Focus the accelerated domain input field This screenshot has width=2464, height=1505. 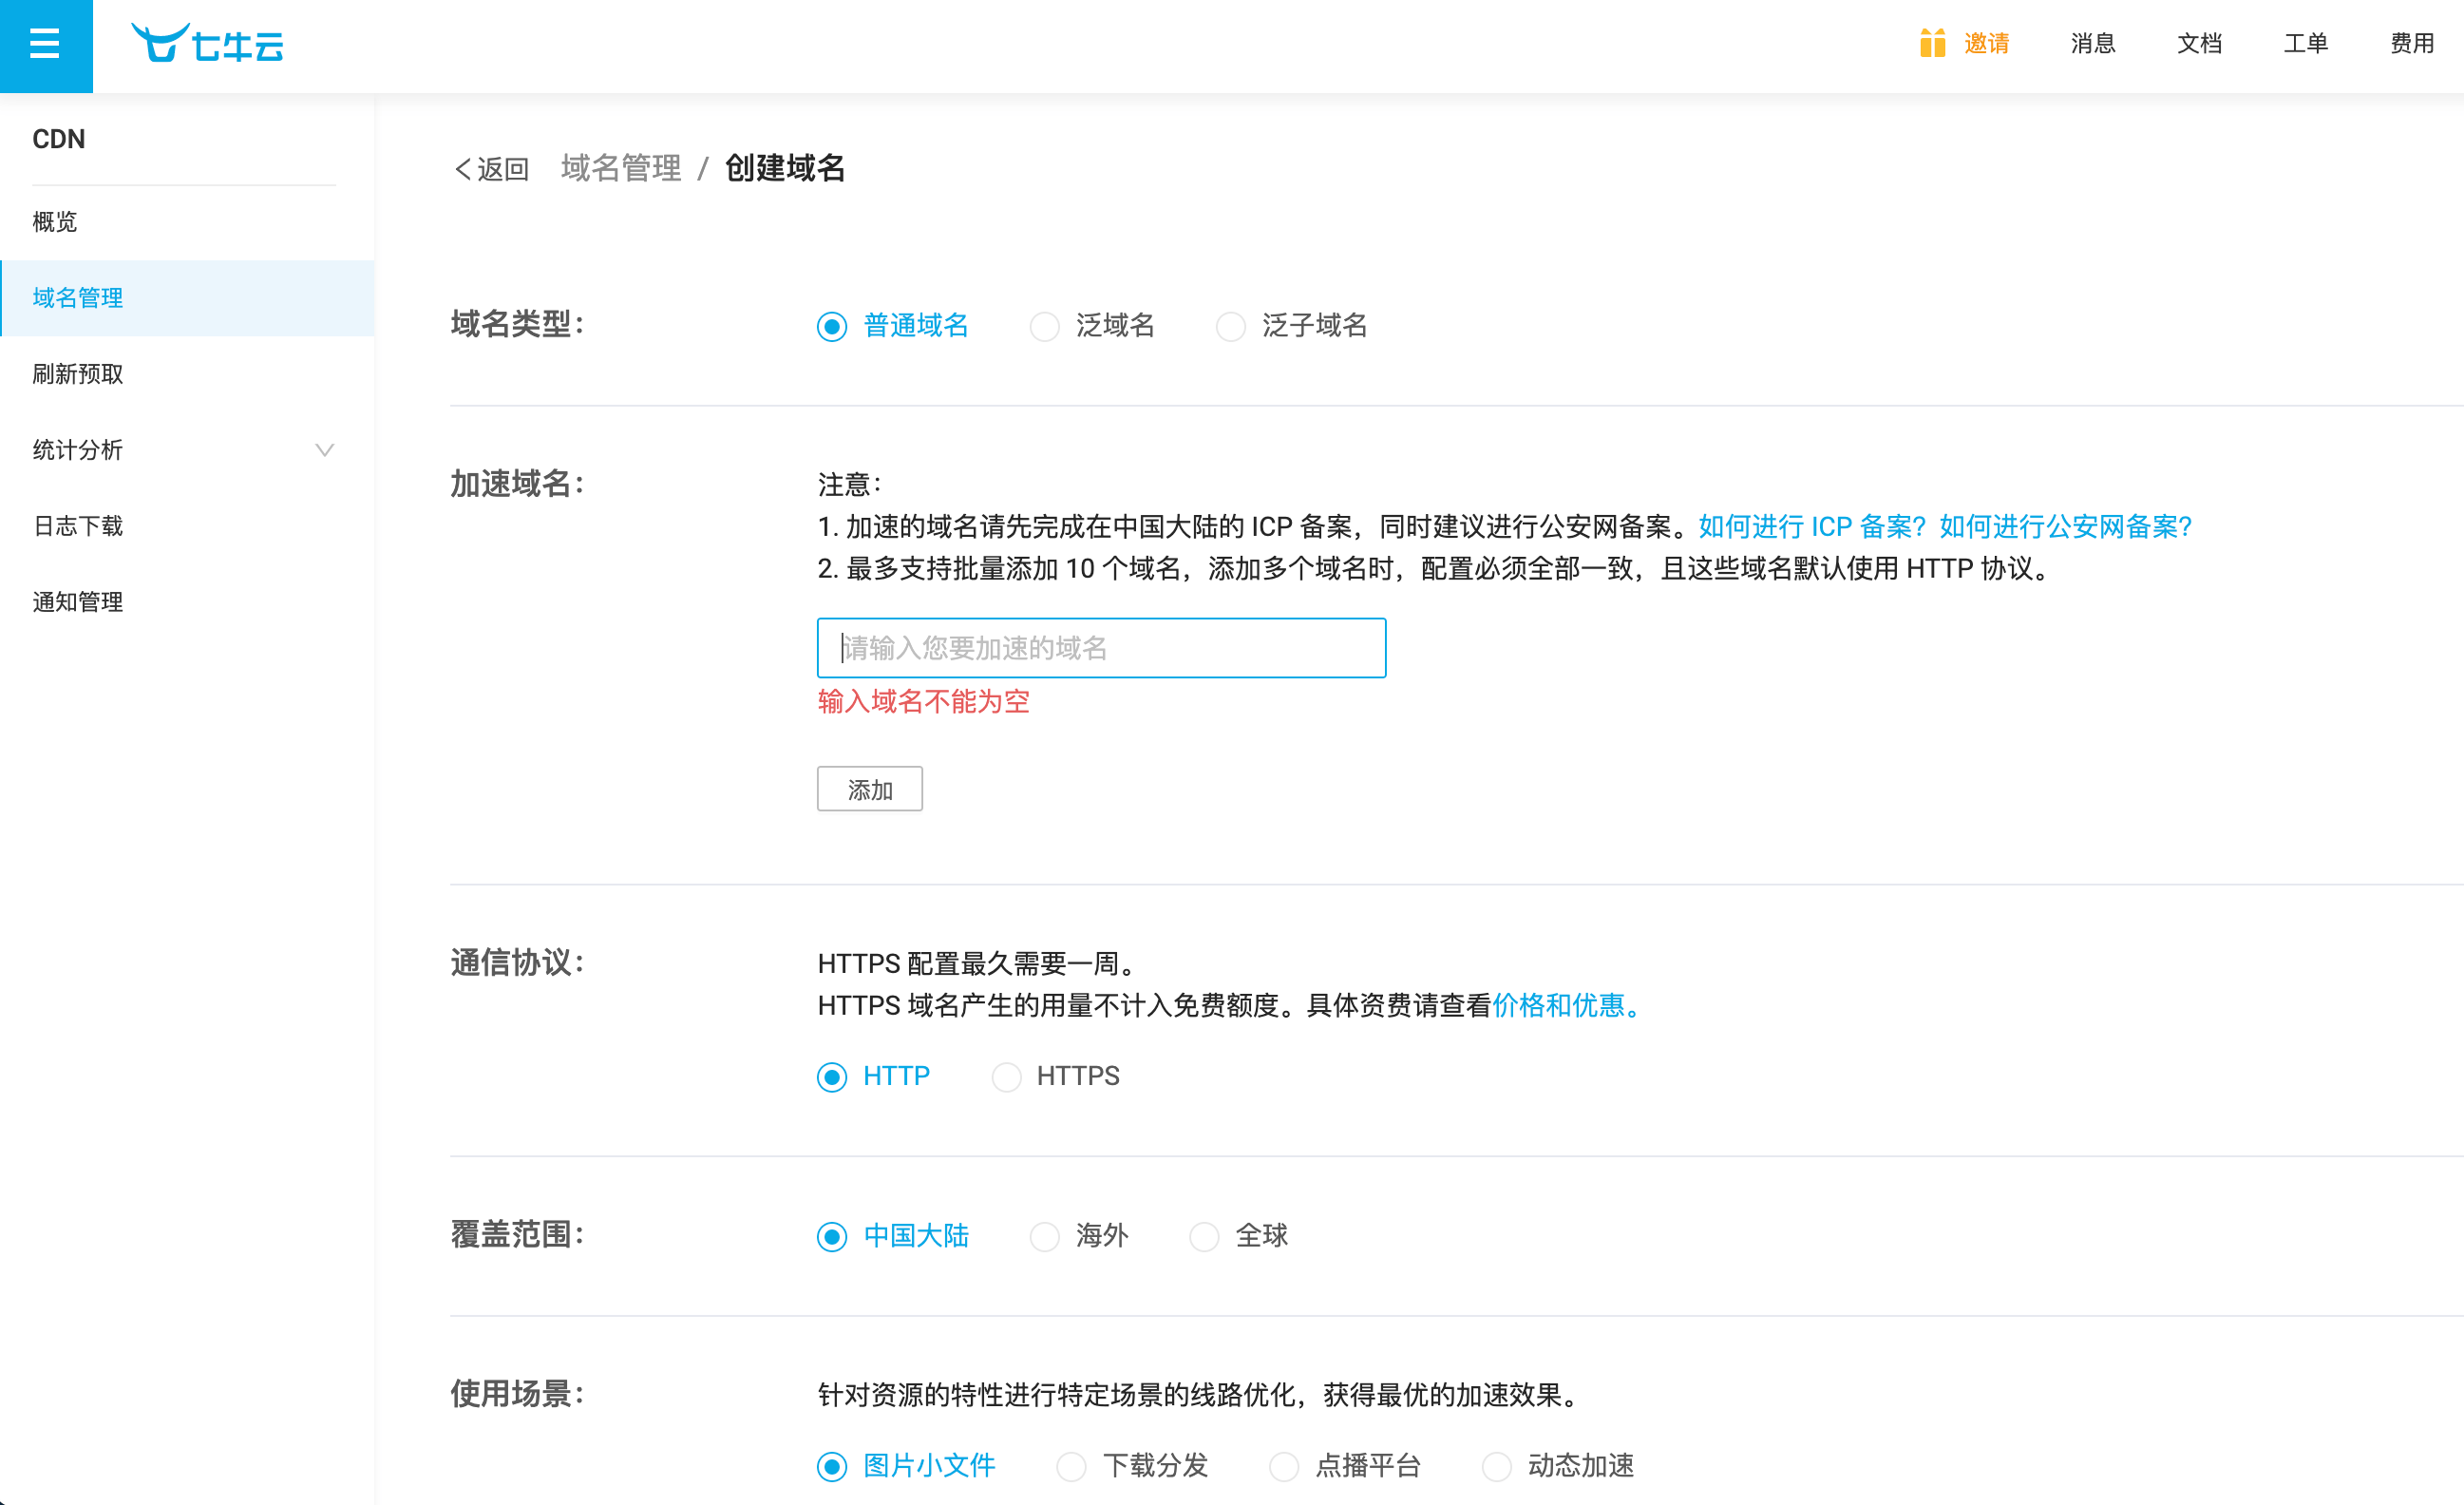[1100, 648]
